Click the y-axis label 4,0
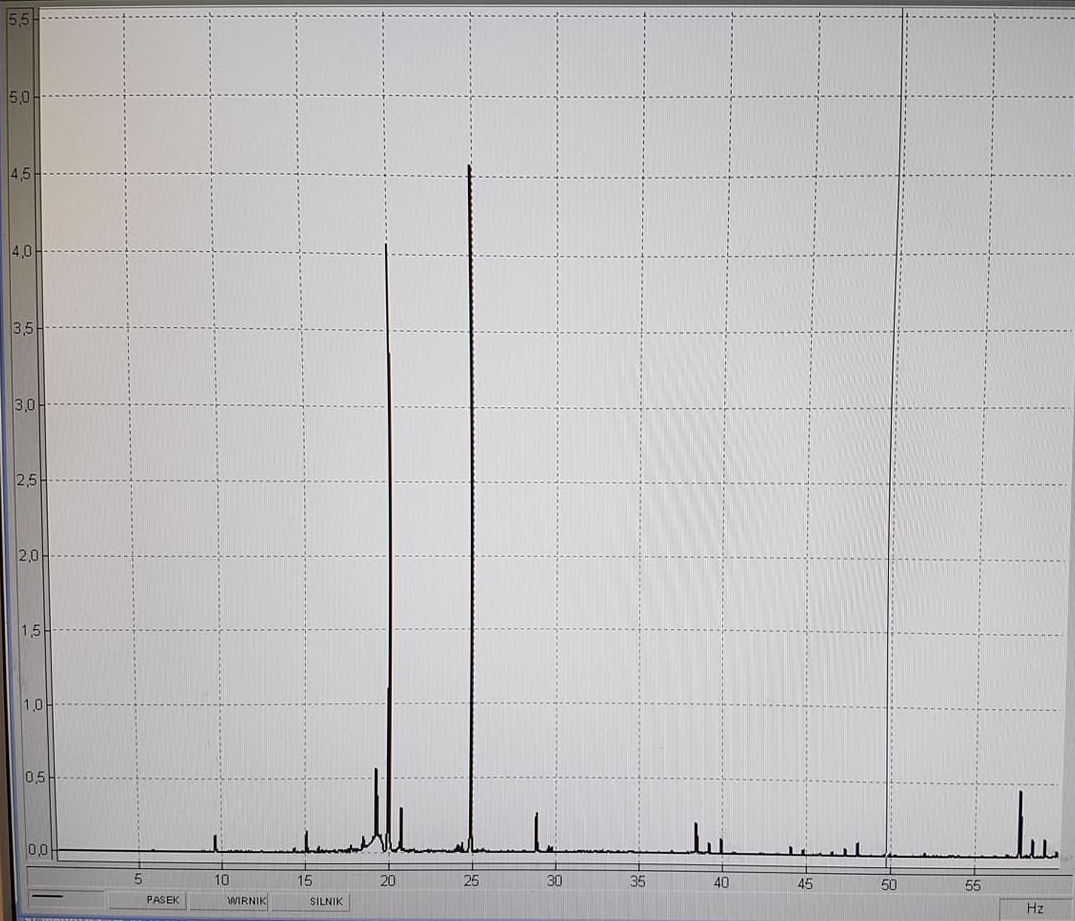 pyautogui.click(x=22, y=252)
